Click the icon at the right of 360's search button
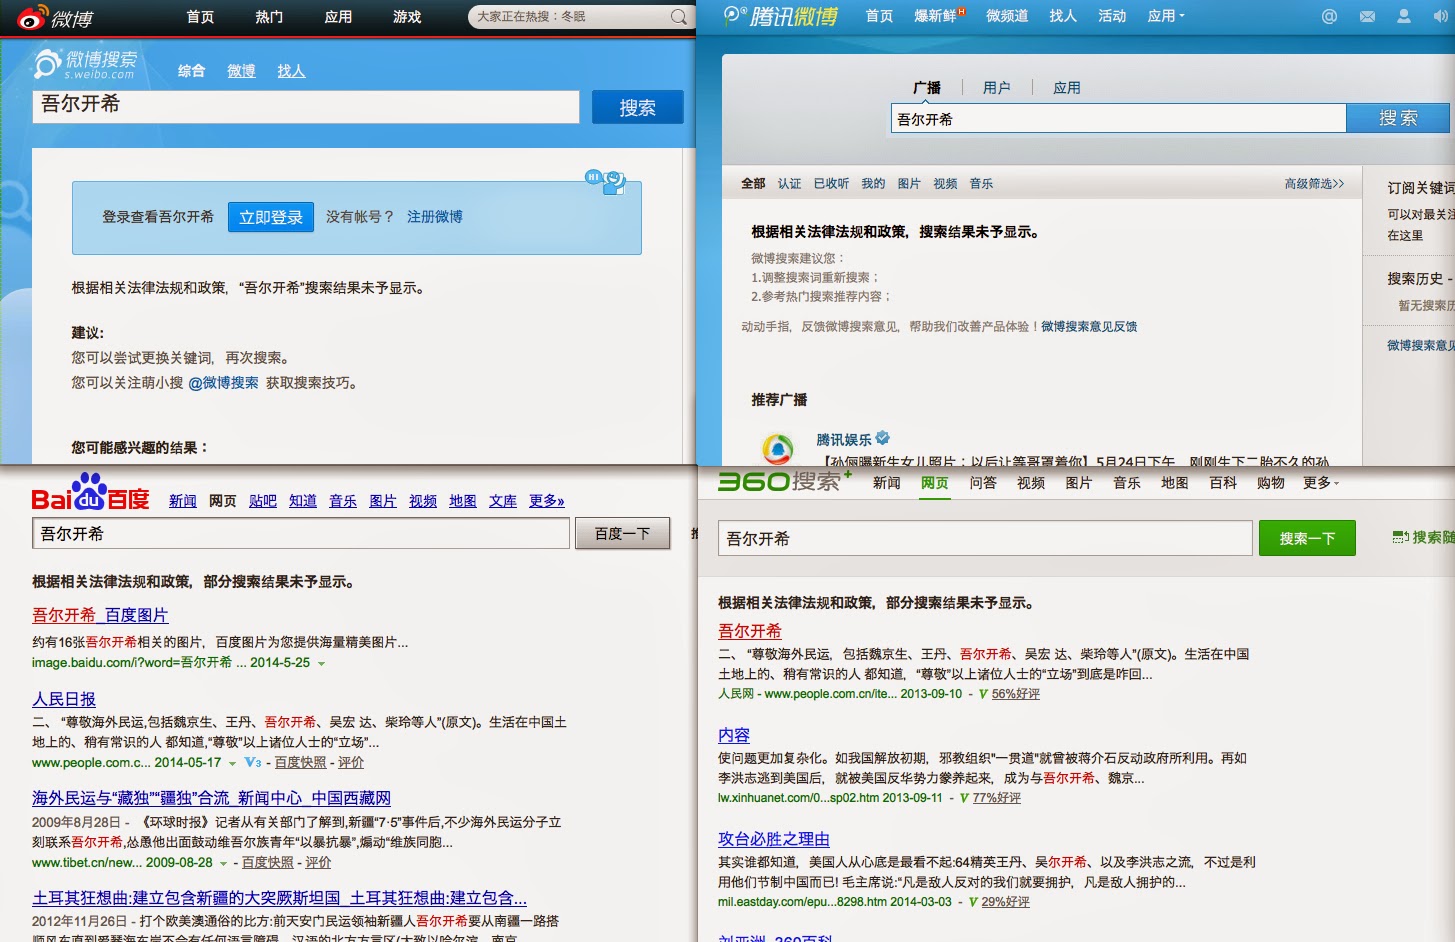 pyautogui.click(x=1401, y=537)
